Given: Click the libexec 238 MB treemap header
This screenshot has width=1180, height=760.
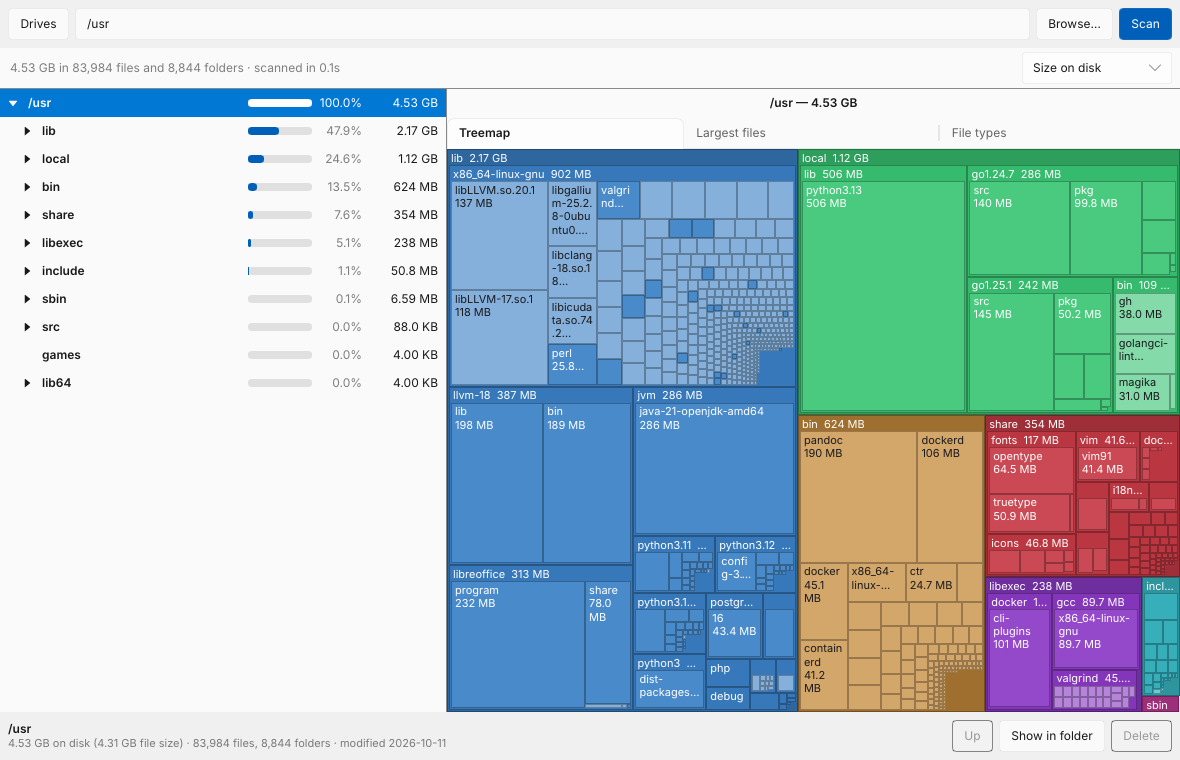Looking at the screenshot, I should click(x=1063, y=586).
